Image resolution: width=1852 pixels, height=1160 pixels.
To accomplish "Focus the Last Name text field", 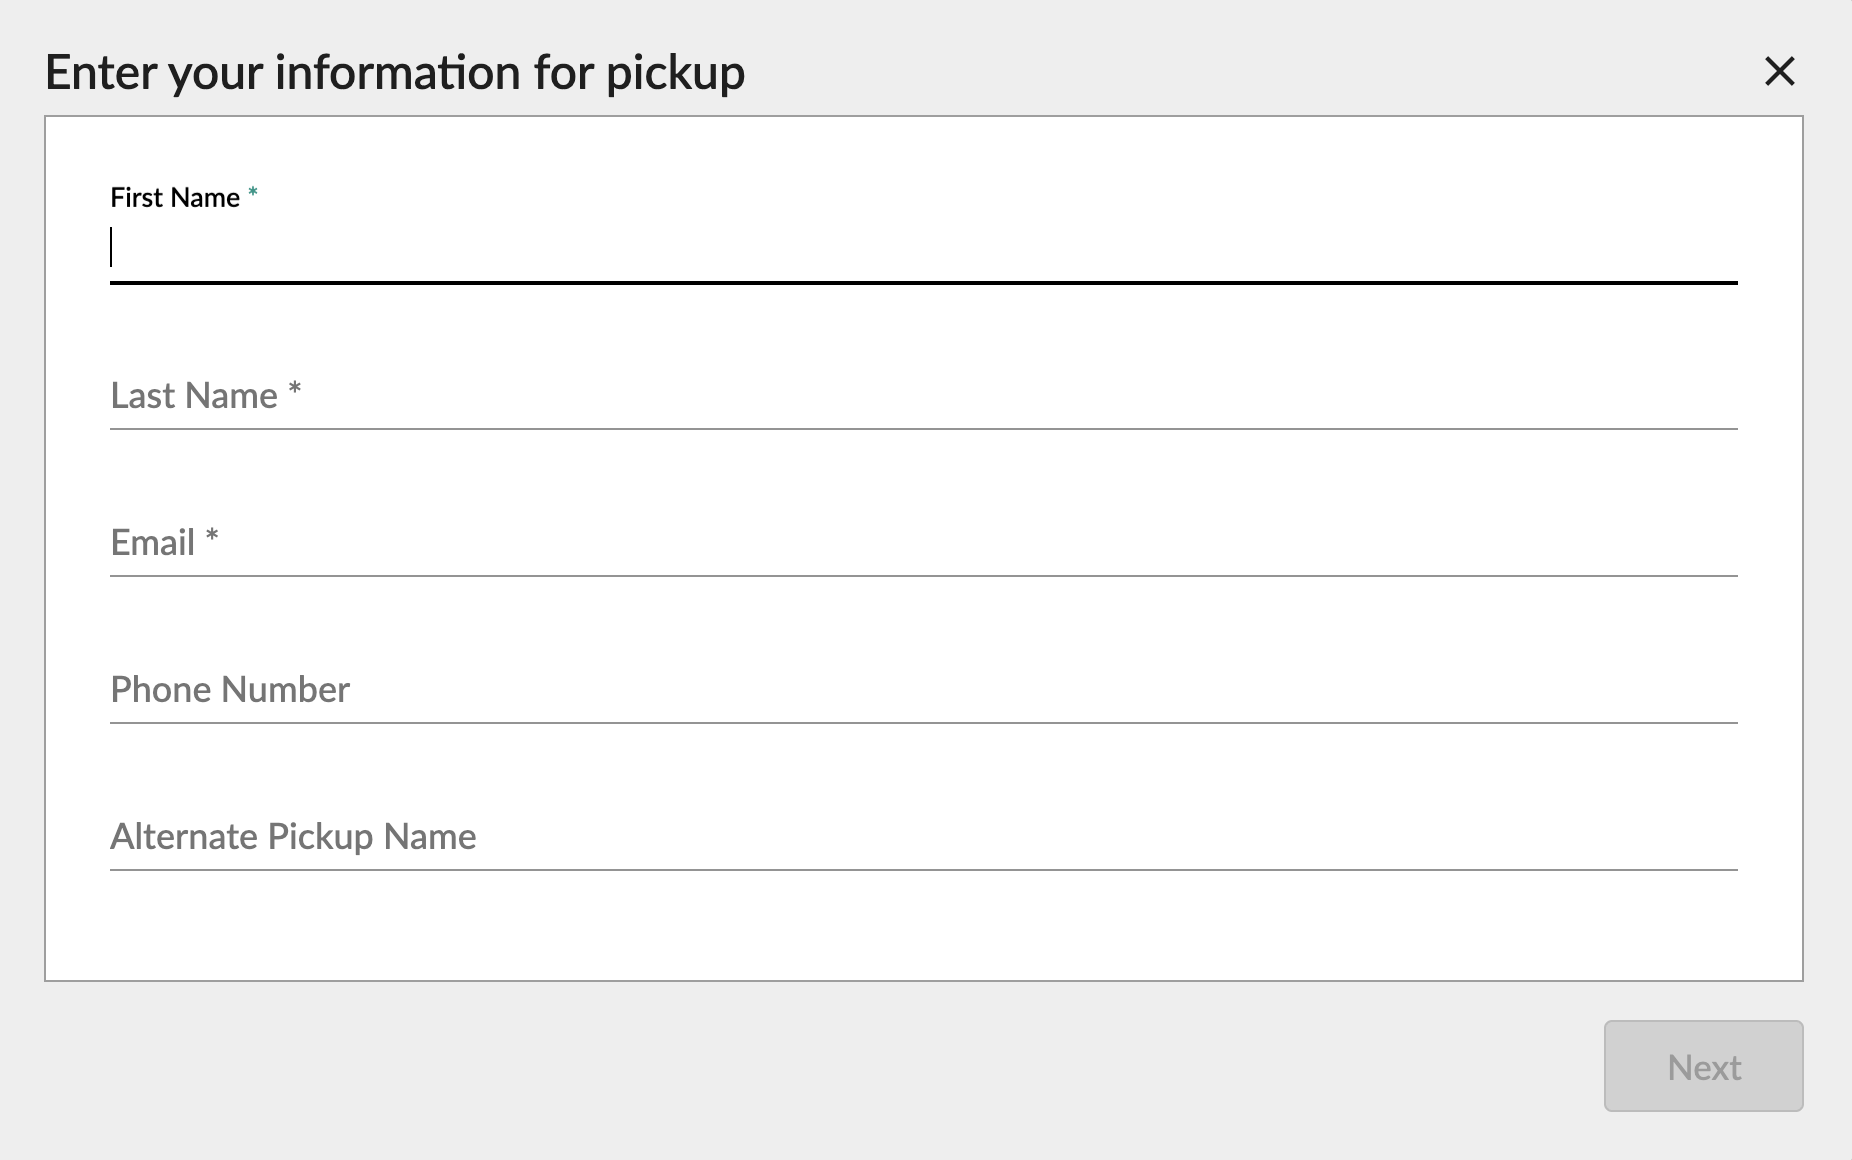I will point(922,397).
